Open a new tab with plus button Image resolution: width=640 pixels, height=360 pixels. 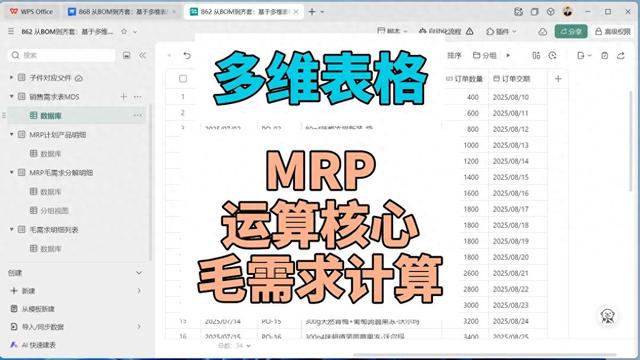click(x=312, y=12)
